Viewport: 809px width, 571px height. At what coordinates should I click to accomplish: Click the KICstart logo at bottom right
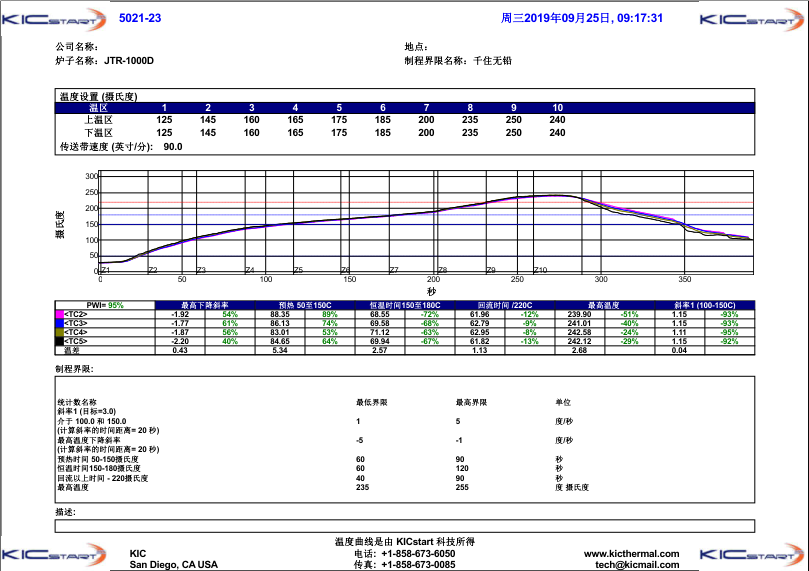tap(752, 555)
